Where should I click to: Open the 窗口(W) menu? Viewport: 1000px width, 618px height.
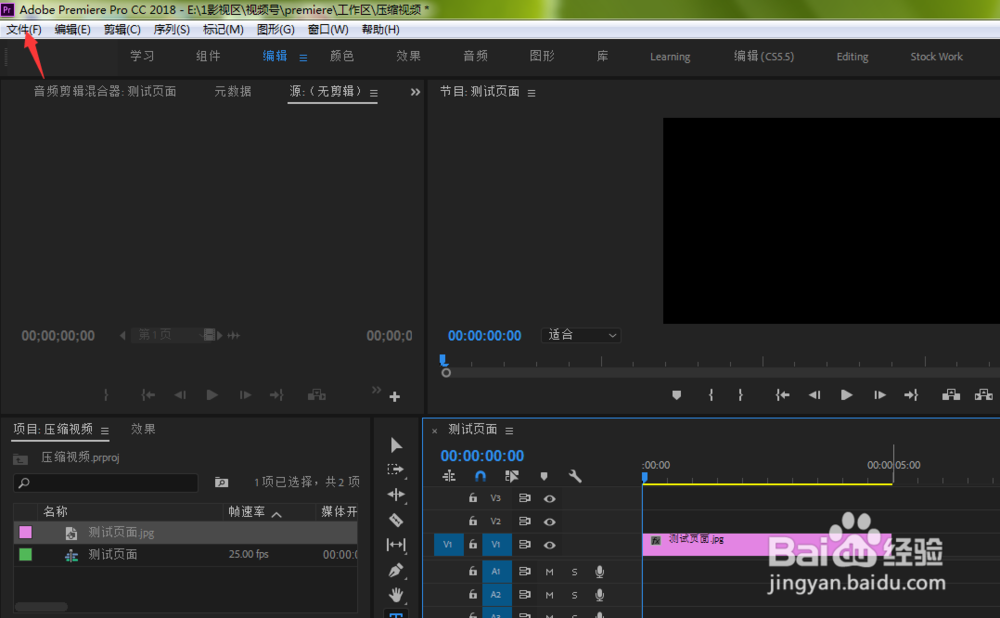click(x=328, y=29)
